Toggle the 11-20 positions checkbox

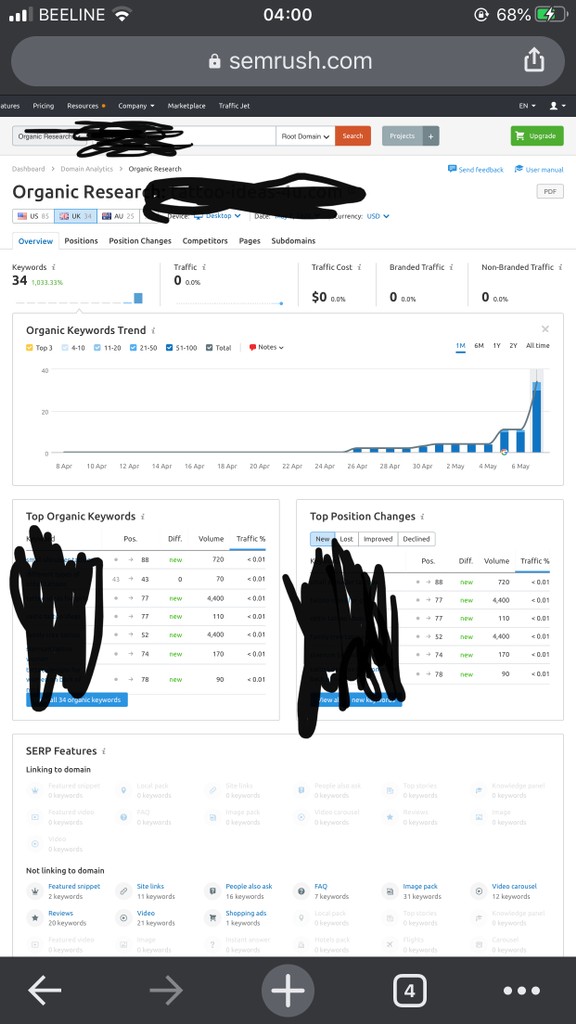tap(97, 347)
